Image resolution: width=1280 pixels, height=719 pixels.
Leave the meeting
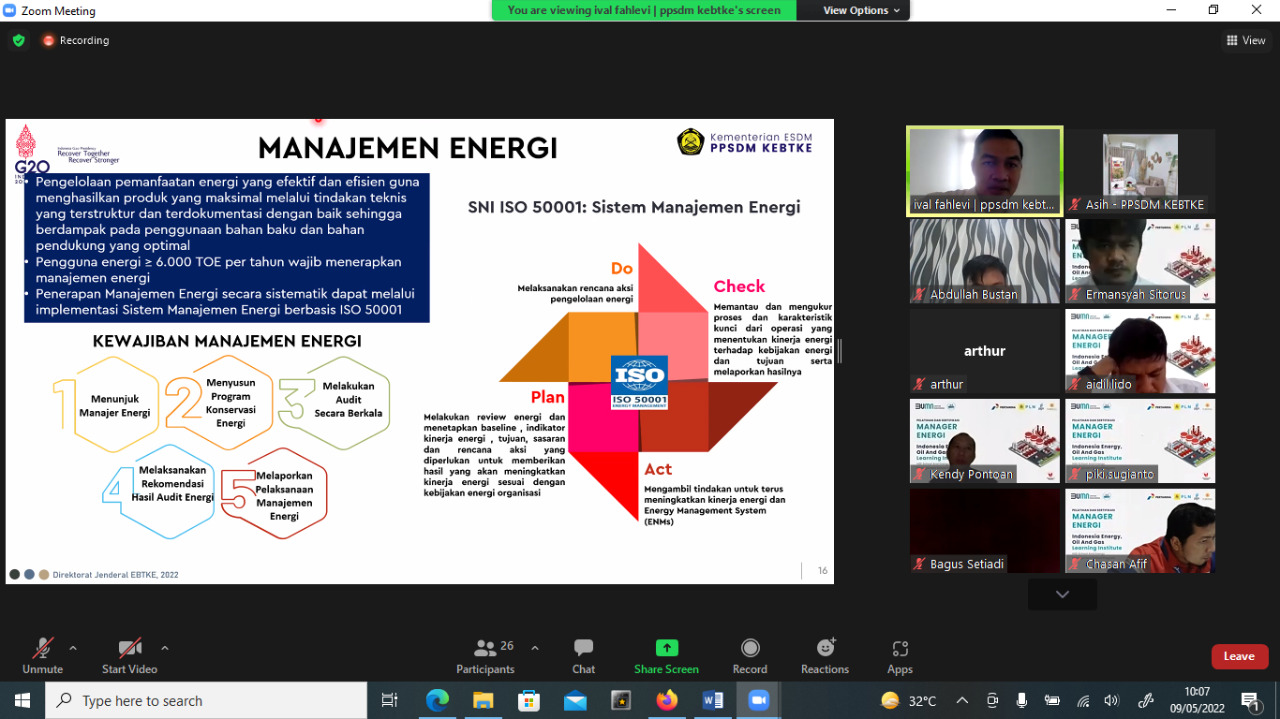pyautogui.click(x=1239, y=656)
